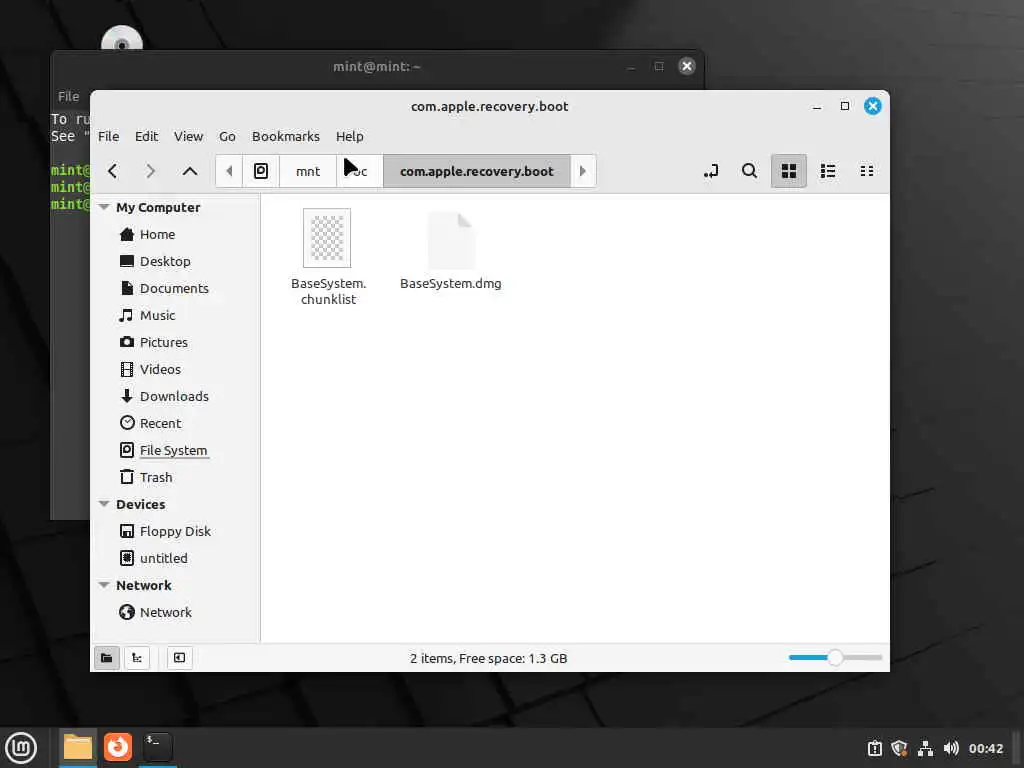Open Videos in the sidebar
This screenshot has width=1024, height=768.
pos(160,369)
